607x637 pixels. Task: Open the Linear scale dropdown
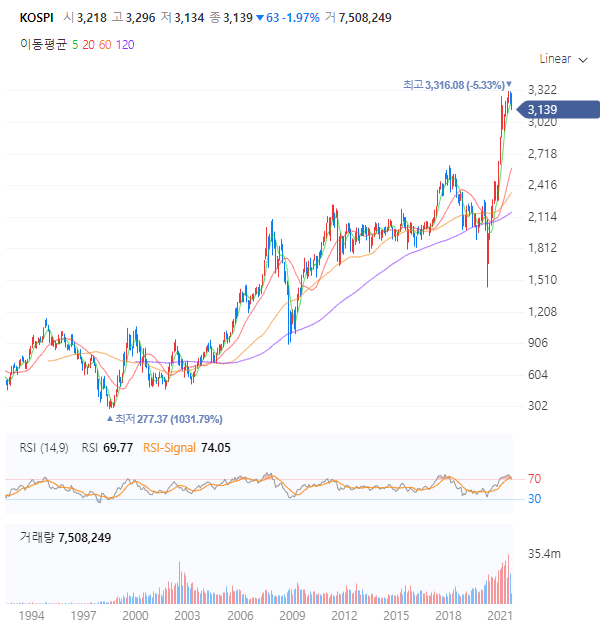point(563,59)
